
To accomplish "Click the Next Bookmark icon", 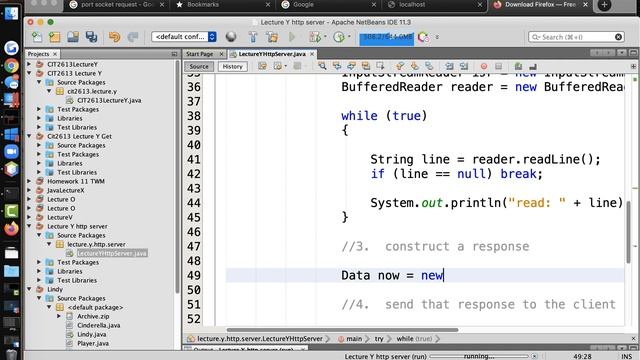I will [x=415, y=66].
